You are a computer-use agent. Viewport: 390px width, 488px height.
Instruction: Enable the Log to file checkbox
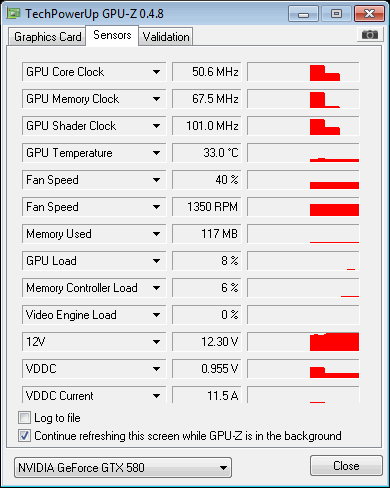tap(24, 418)
